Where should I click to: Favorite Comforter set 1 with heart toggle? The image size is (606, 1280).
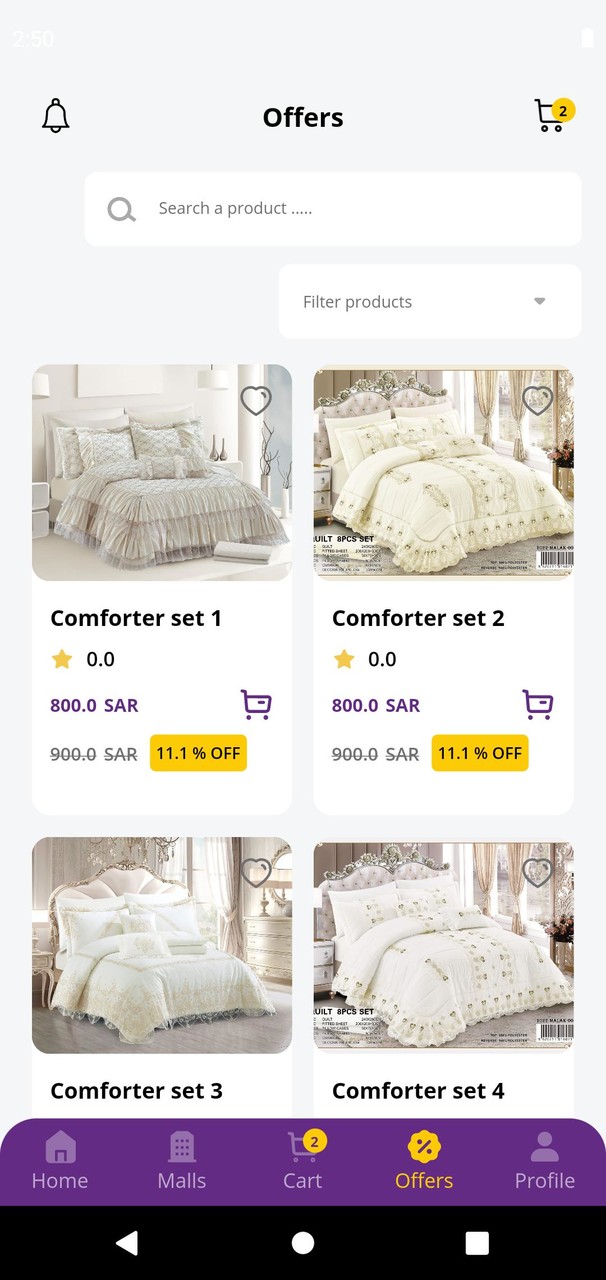256,400
